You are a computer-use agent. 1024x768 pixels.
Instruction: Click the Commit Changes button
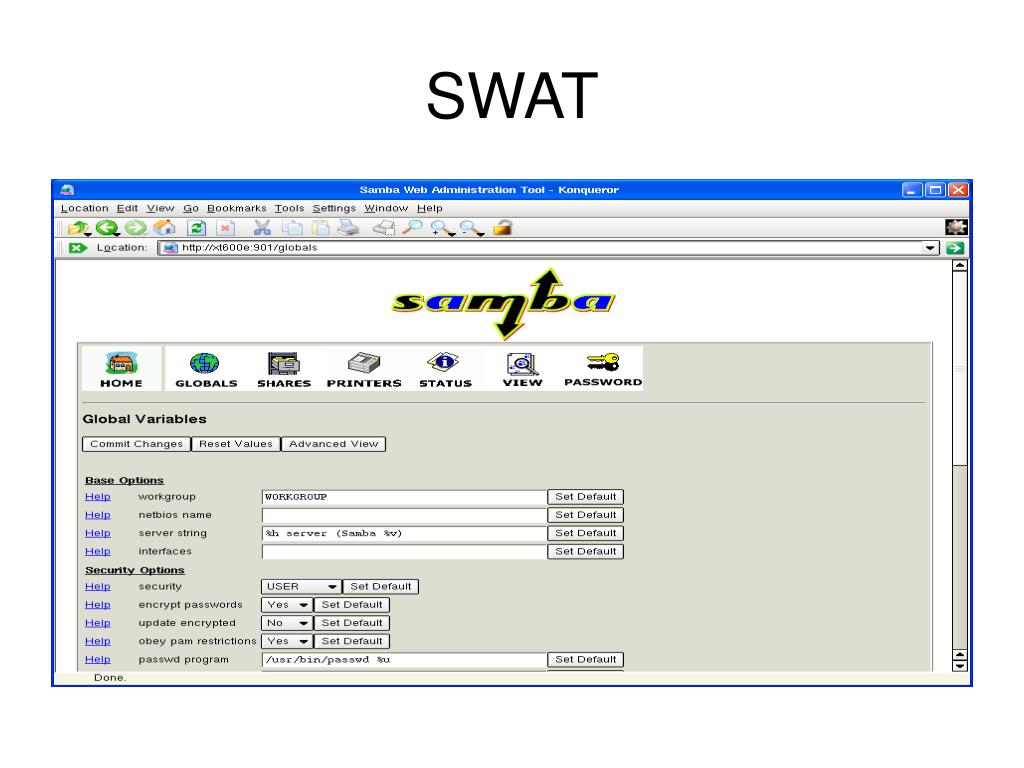tap(136, 444)
